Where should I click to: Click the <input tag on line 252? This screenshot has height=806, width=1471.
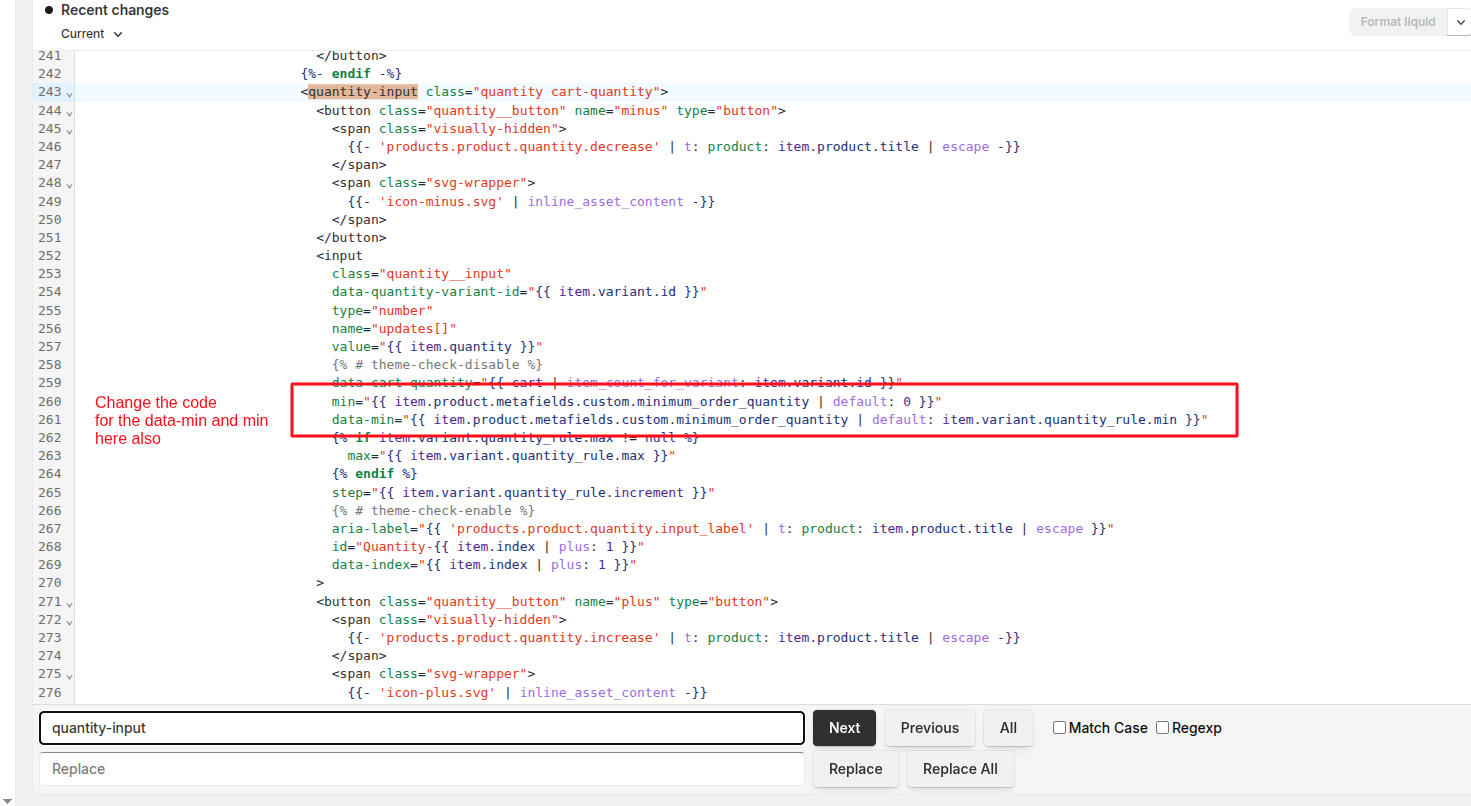(x=340, y=255)
